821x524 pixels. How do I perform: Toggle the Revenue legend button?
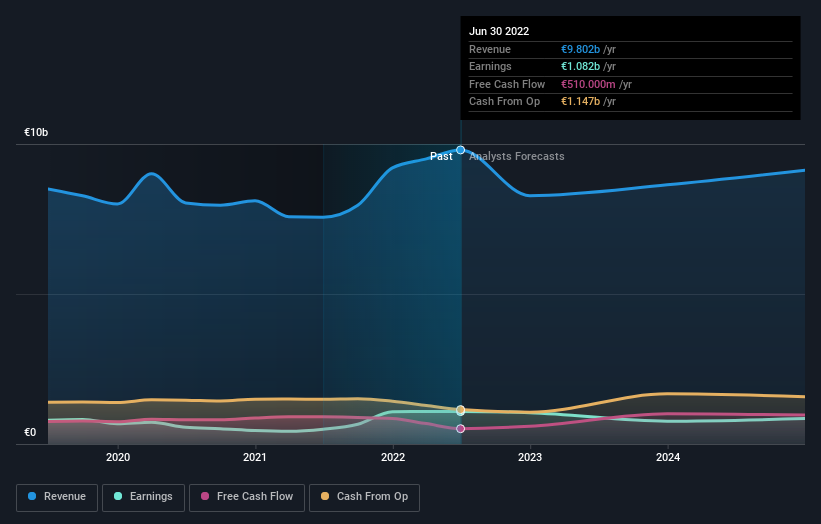pos(57,497)
